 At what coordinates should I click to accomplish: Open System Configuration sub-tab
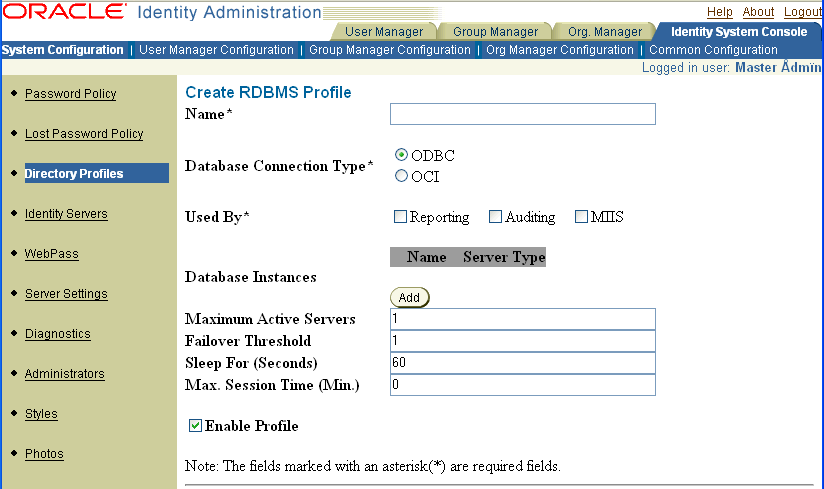click(62, 50)
